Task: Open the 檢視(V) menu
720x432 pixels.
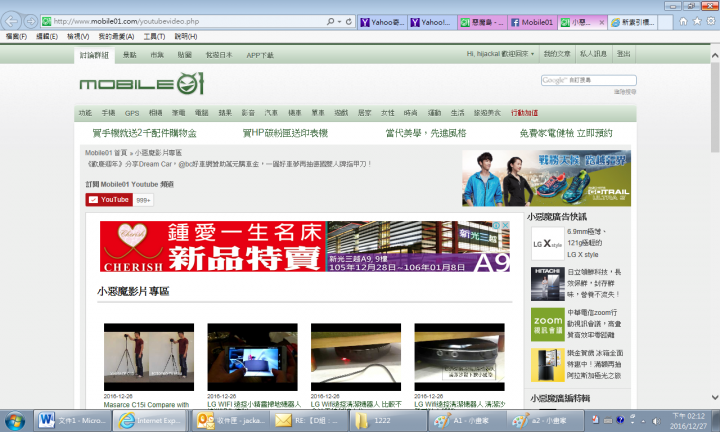Action: pos(78,36)
